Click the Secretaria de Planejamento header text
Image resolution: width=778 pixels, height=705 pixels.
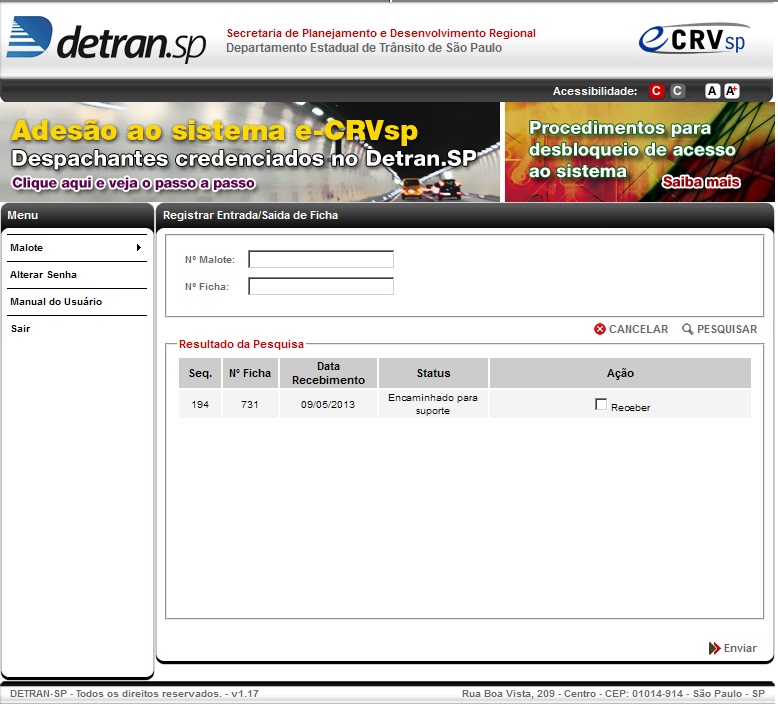(x=381, y=33)
